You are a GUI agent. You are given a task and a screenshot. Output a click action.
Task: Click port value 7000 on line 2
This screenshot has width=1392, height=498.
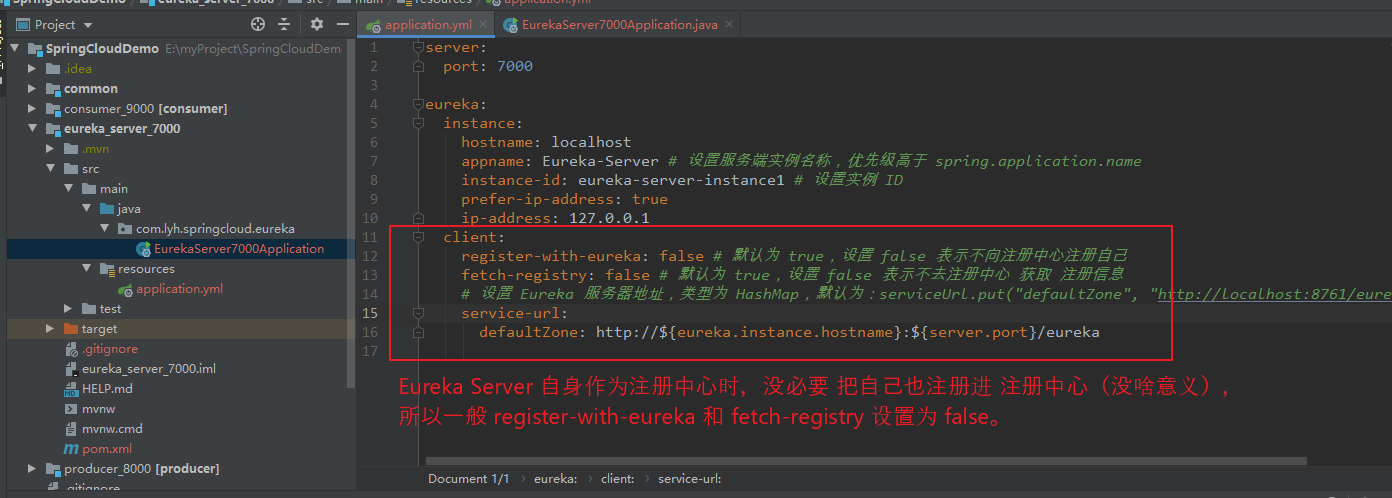515,66
